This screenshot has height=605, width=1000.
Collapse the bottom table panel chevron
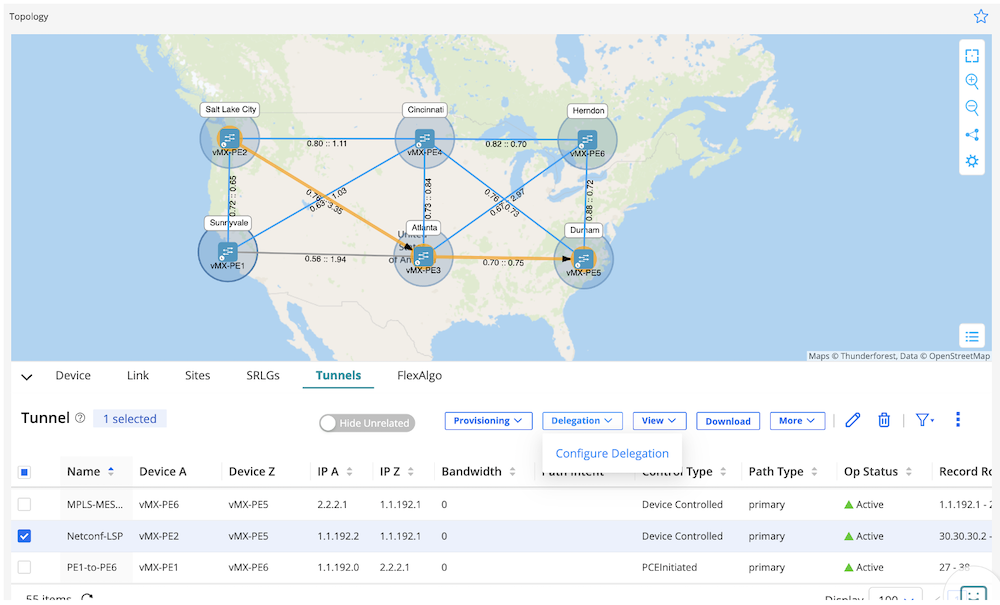point(27,377)
